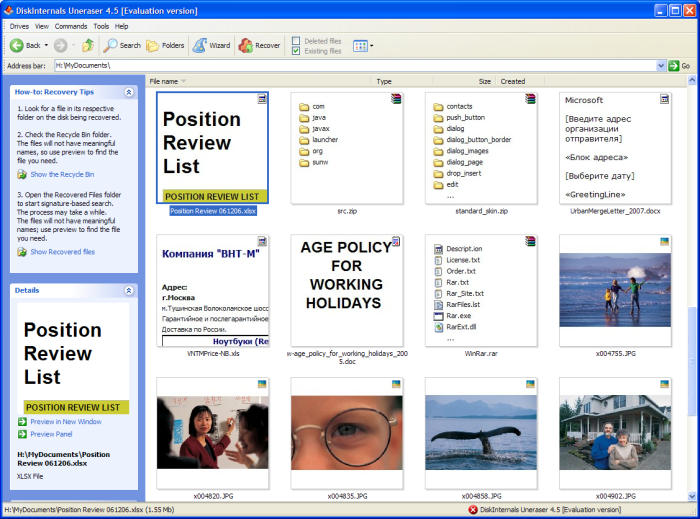
Task: Click the Forward navigation arrow icon
Action: tap(60, 45)
